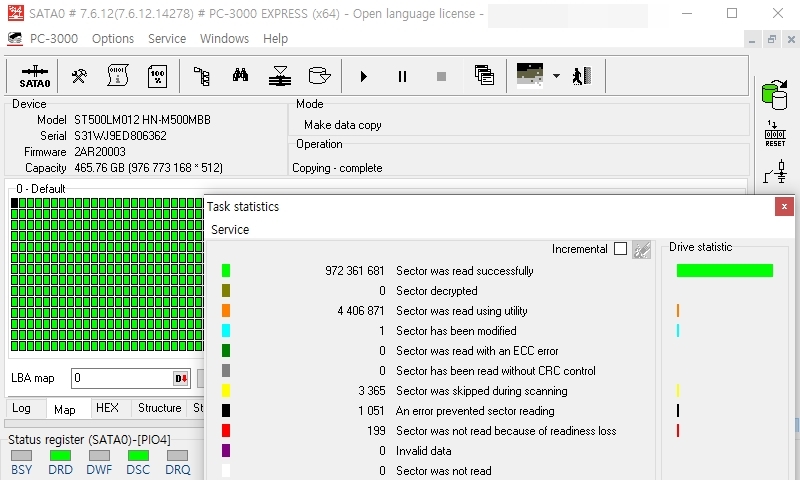Click the SATA0 port toolbar icon
Screen dimensions: 800x480
point(35,77)
